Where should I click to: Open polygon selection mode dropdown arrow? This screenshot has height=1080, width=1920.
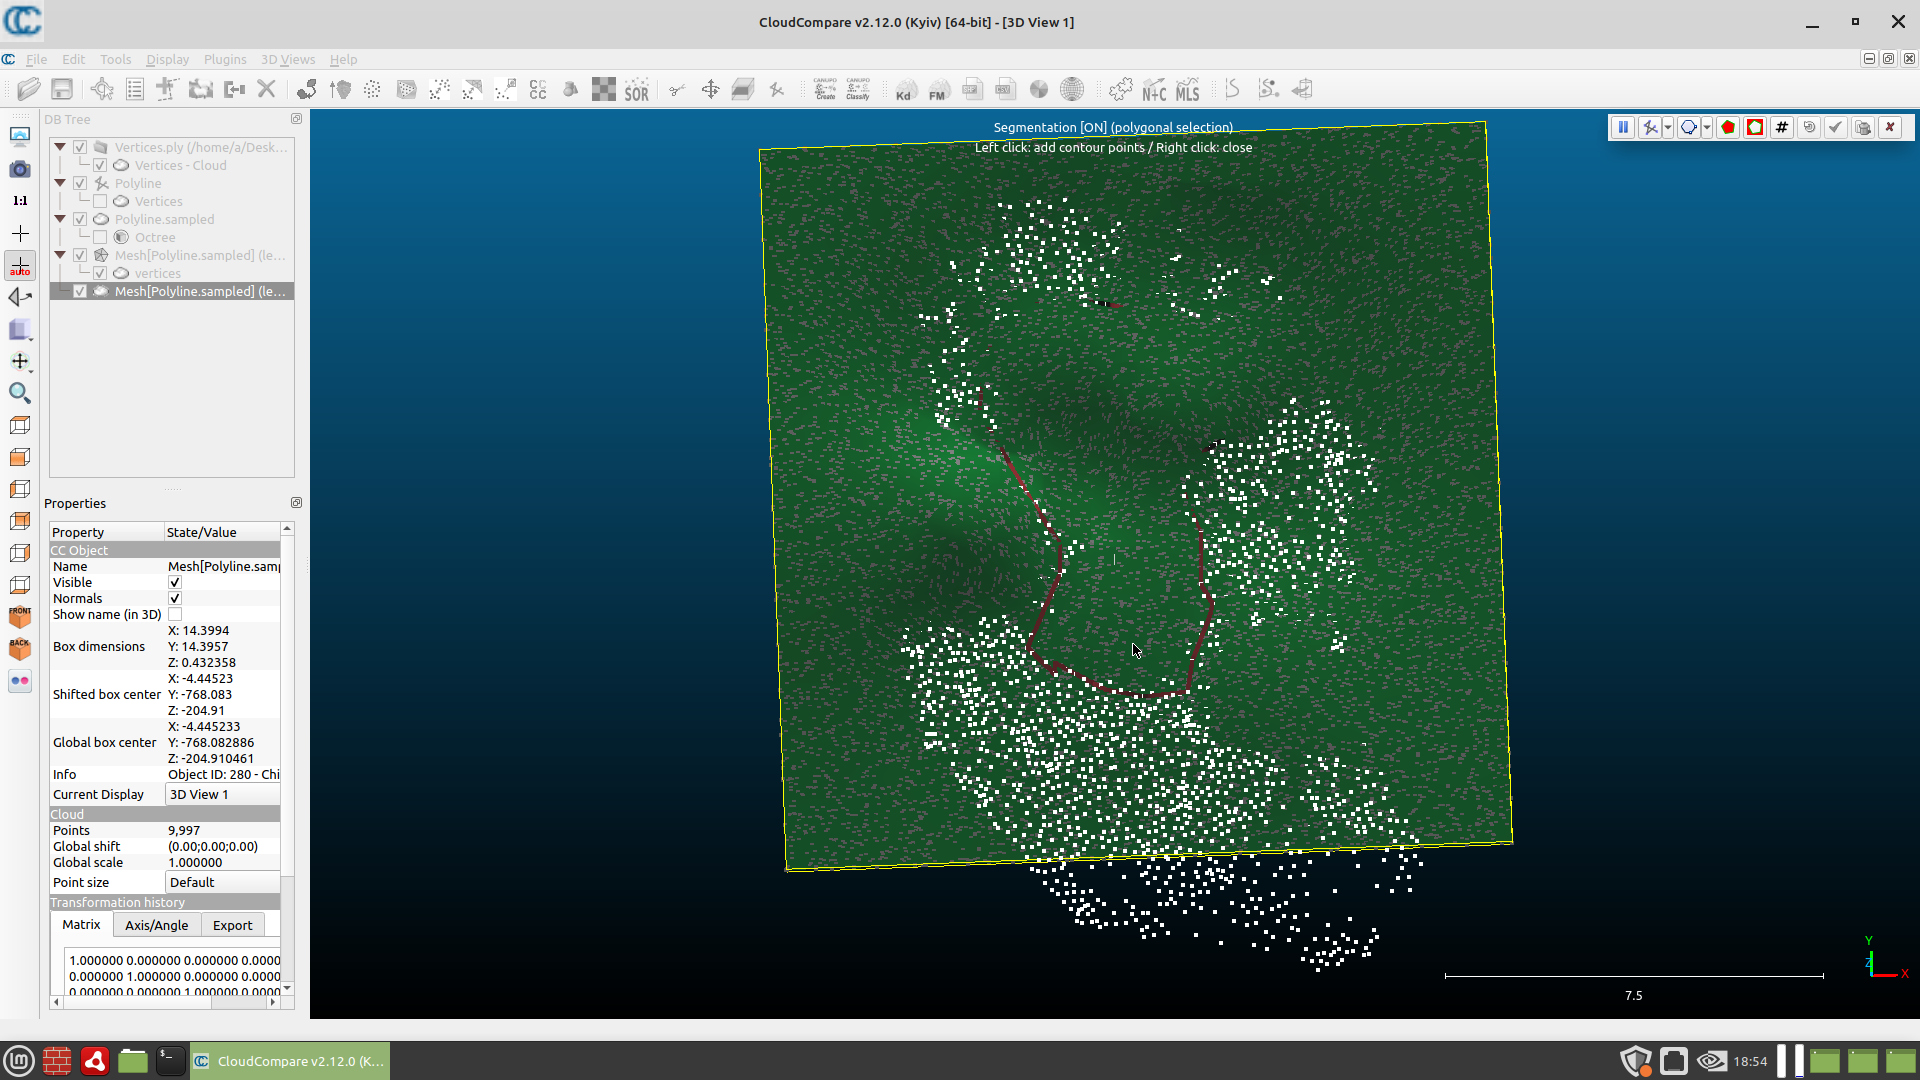tap(1707, 127)
